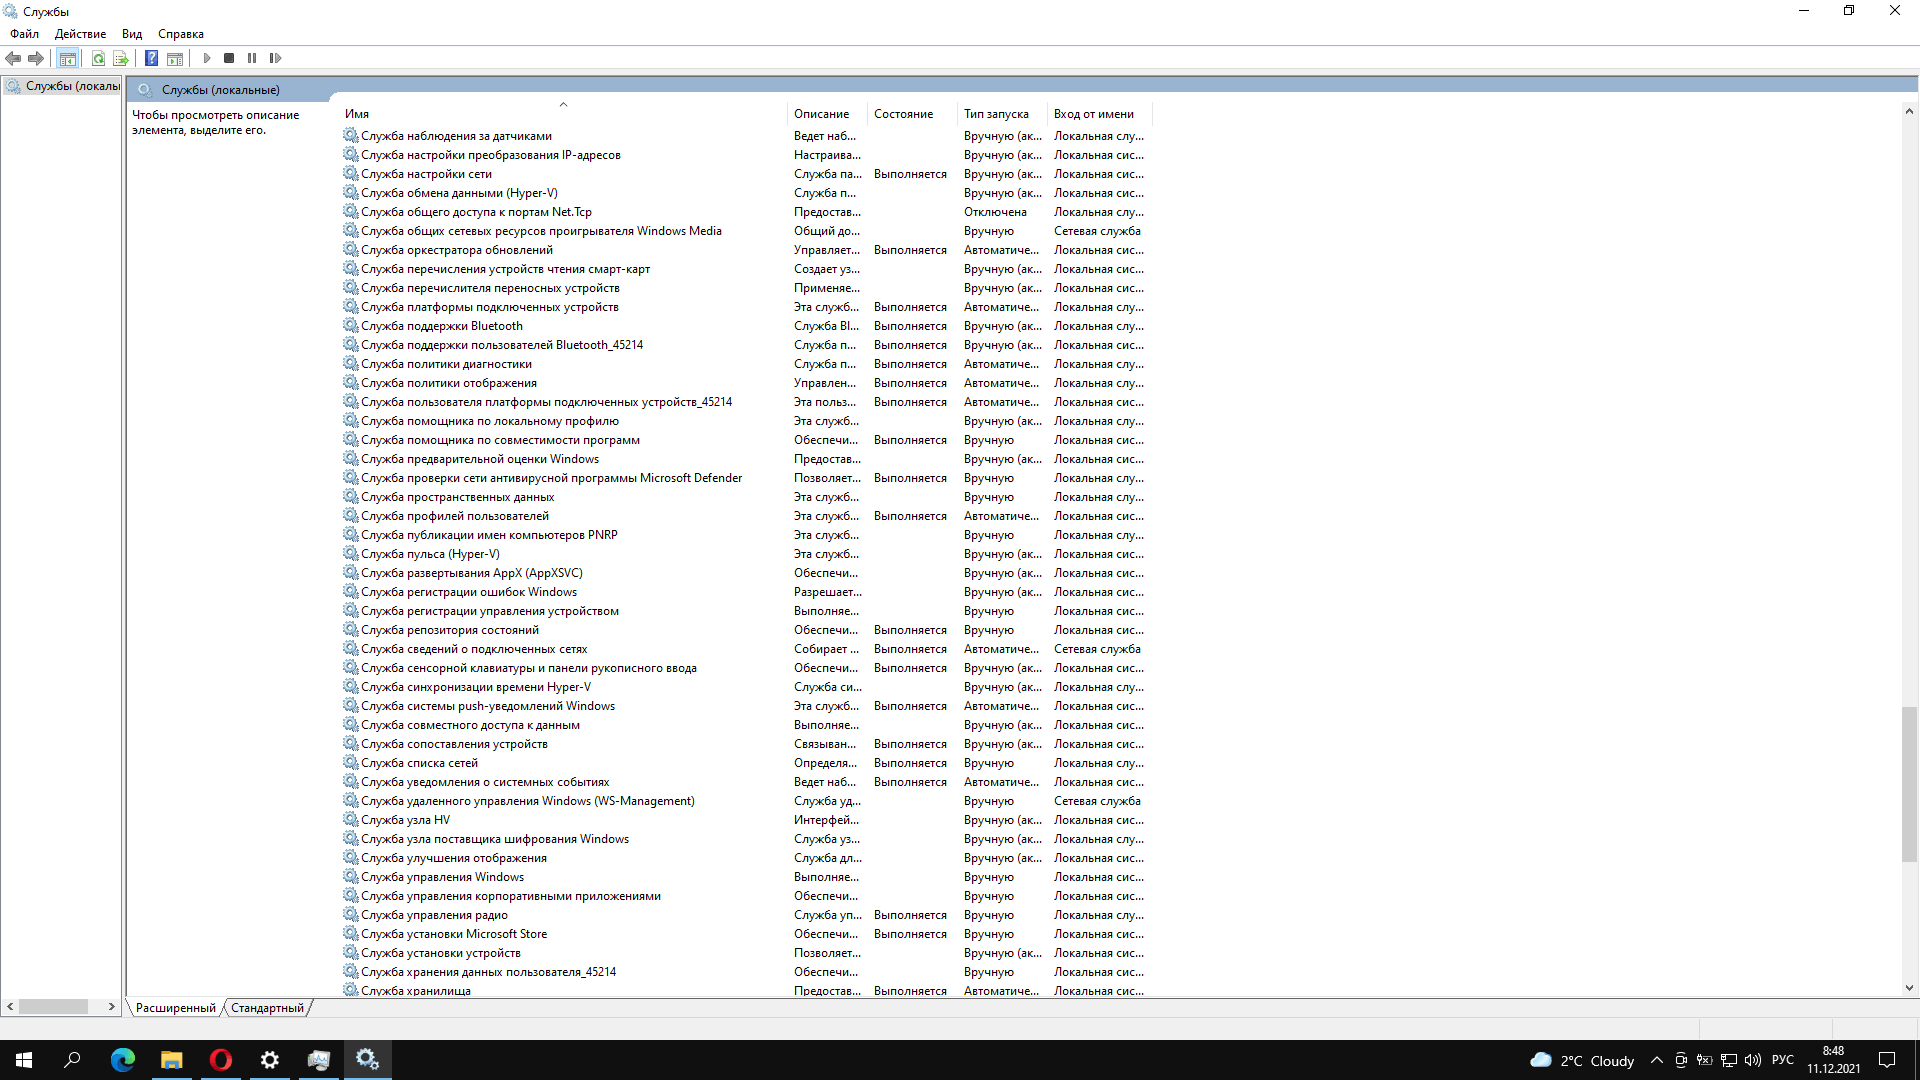1920x1080 pixels.
Task: Click the Start Service play icon
Action: pos(207,58)
